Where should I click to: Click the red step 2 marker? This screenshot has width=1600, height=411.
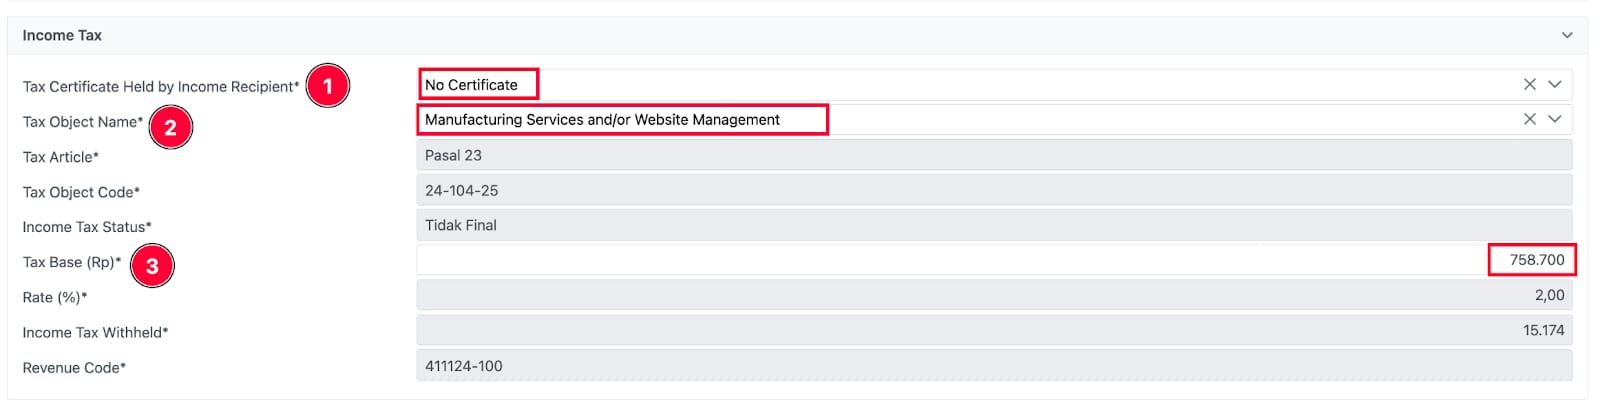tap(170, 127)
